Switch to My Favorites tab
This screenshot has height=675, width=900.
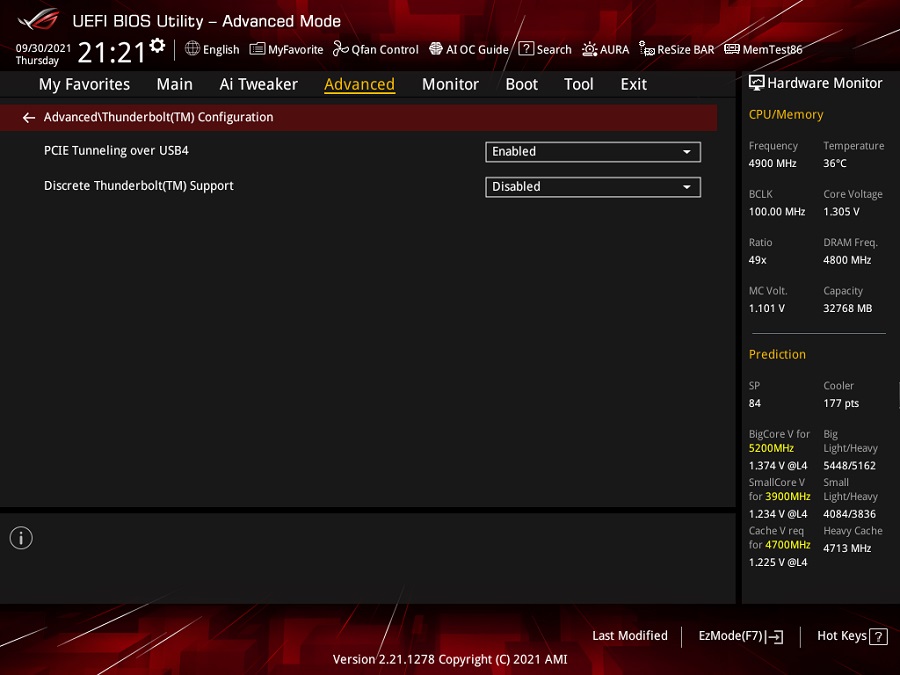coord(84,84)
